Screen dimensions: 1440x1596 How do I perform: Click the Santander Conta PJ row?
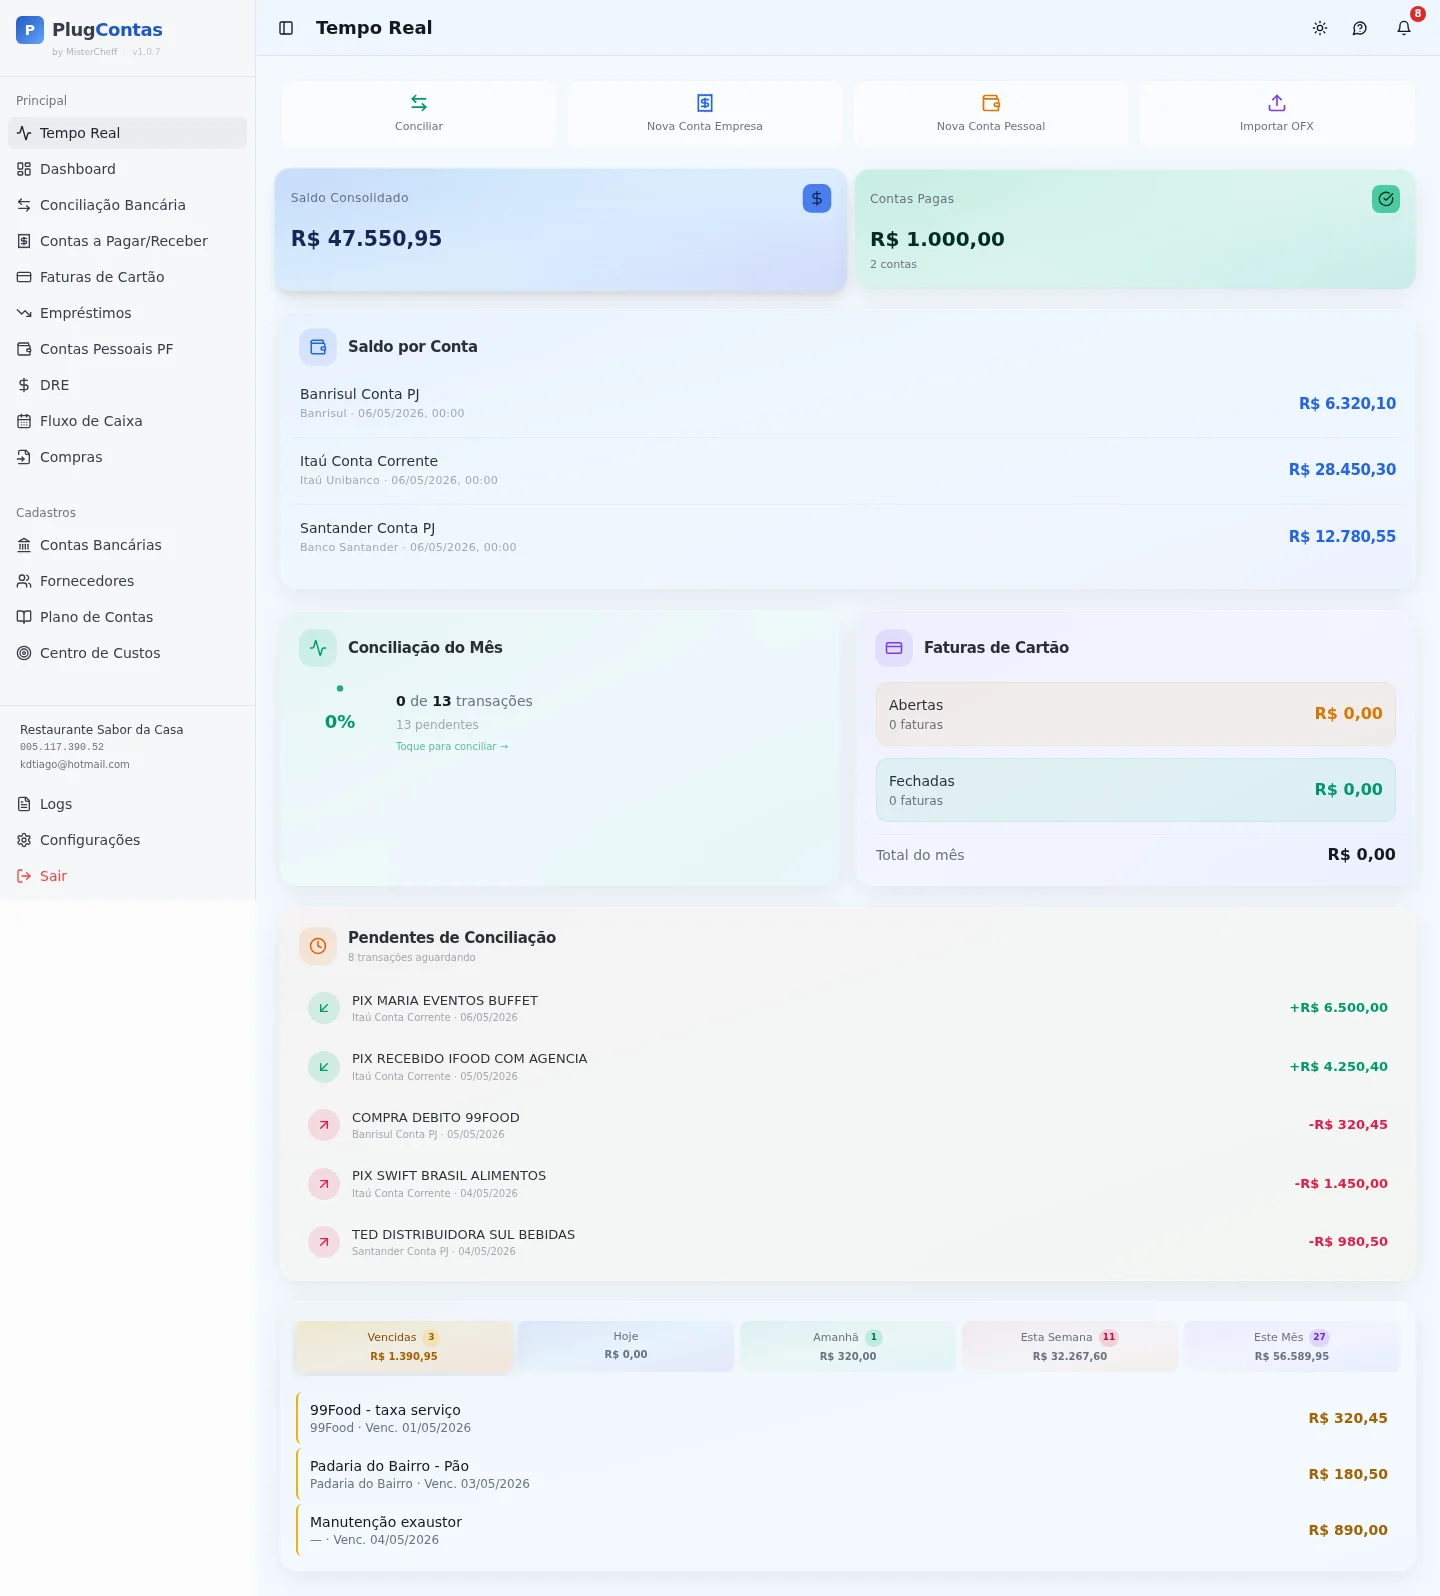tap(848, 537)
